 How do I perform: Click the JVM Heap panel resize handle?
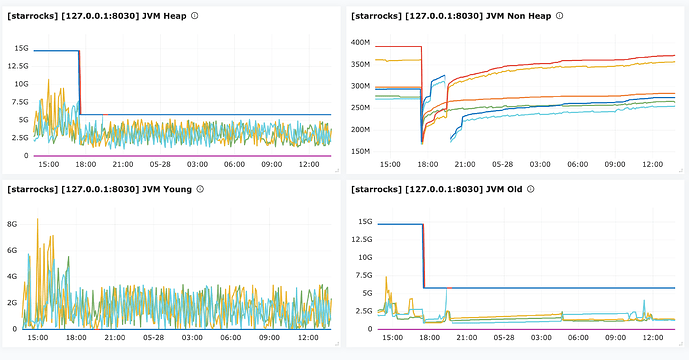(x=337, y=171)
